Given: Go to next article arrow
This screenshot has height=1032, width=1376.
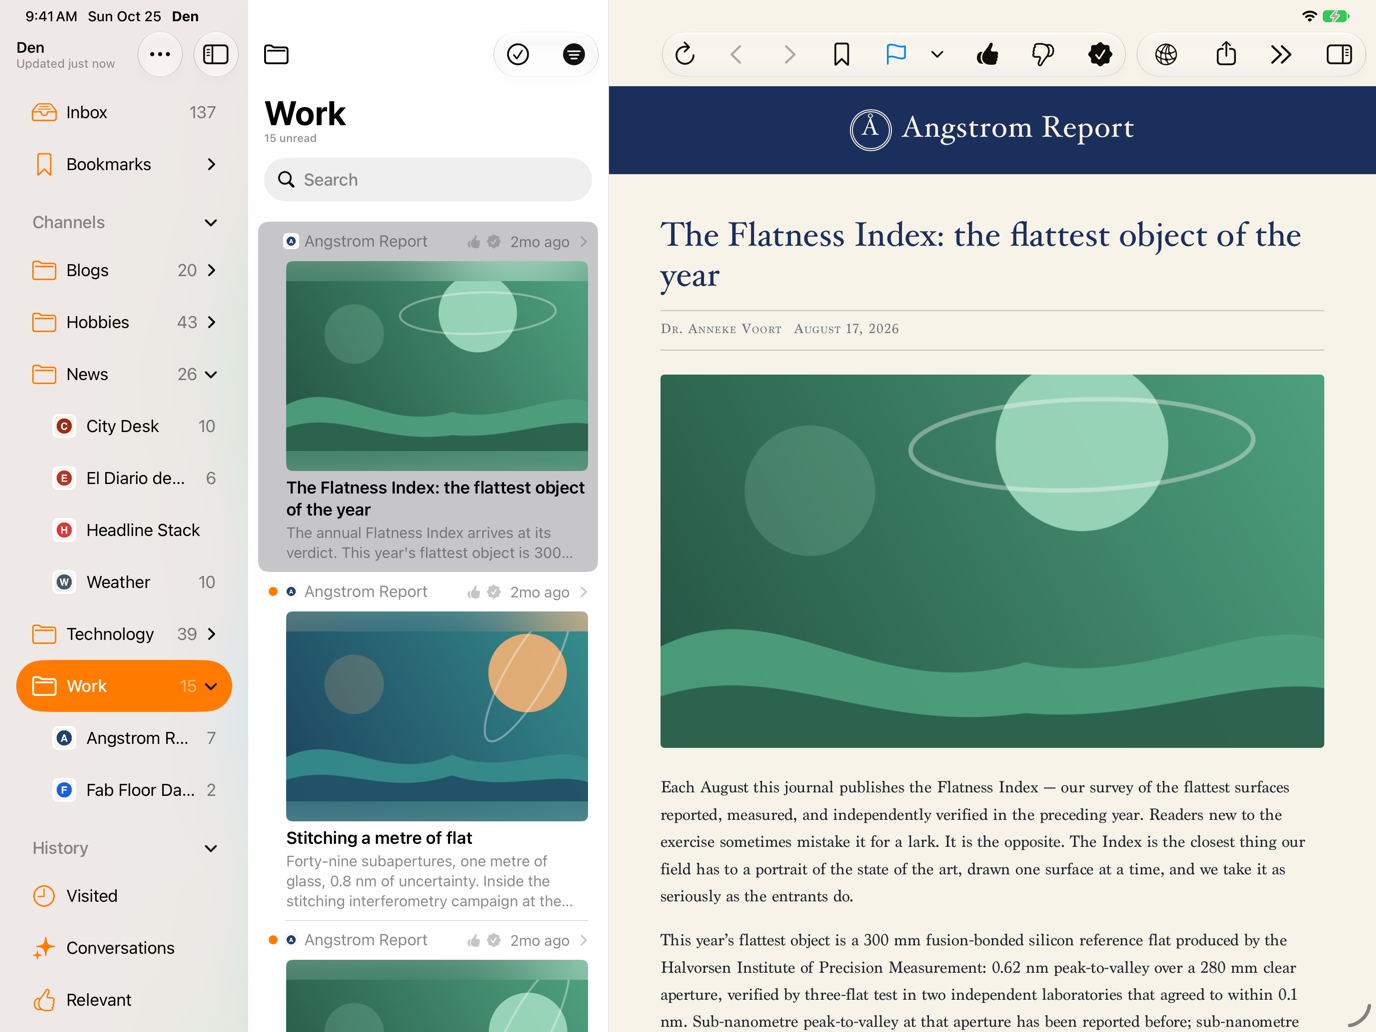Looking at the screenshot, I should click(789, 54).
